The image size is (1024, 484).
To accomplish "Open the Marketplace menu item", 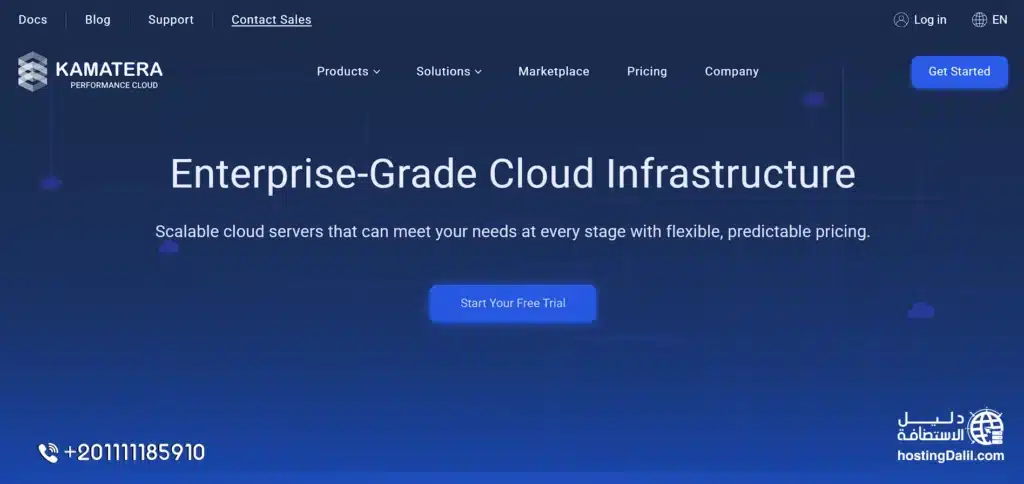I will point(553,72).
